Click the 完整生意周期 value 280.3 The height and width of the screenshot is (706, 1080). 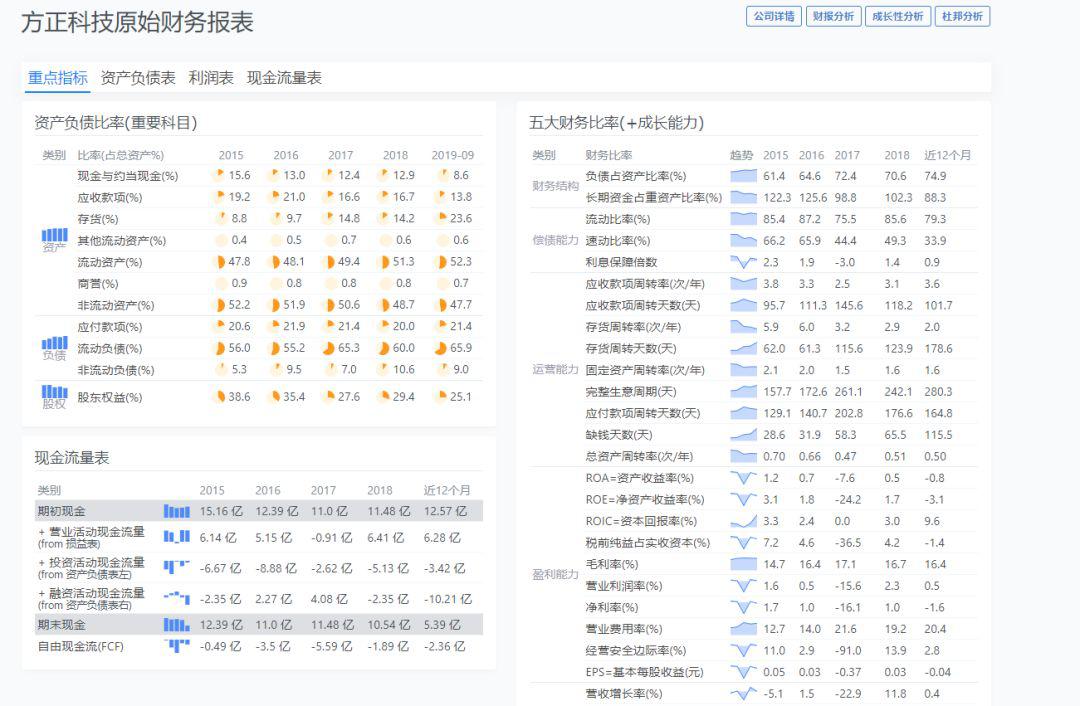pyautogui.click(x=938, y=392)
